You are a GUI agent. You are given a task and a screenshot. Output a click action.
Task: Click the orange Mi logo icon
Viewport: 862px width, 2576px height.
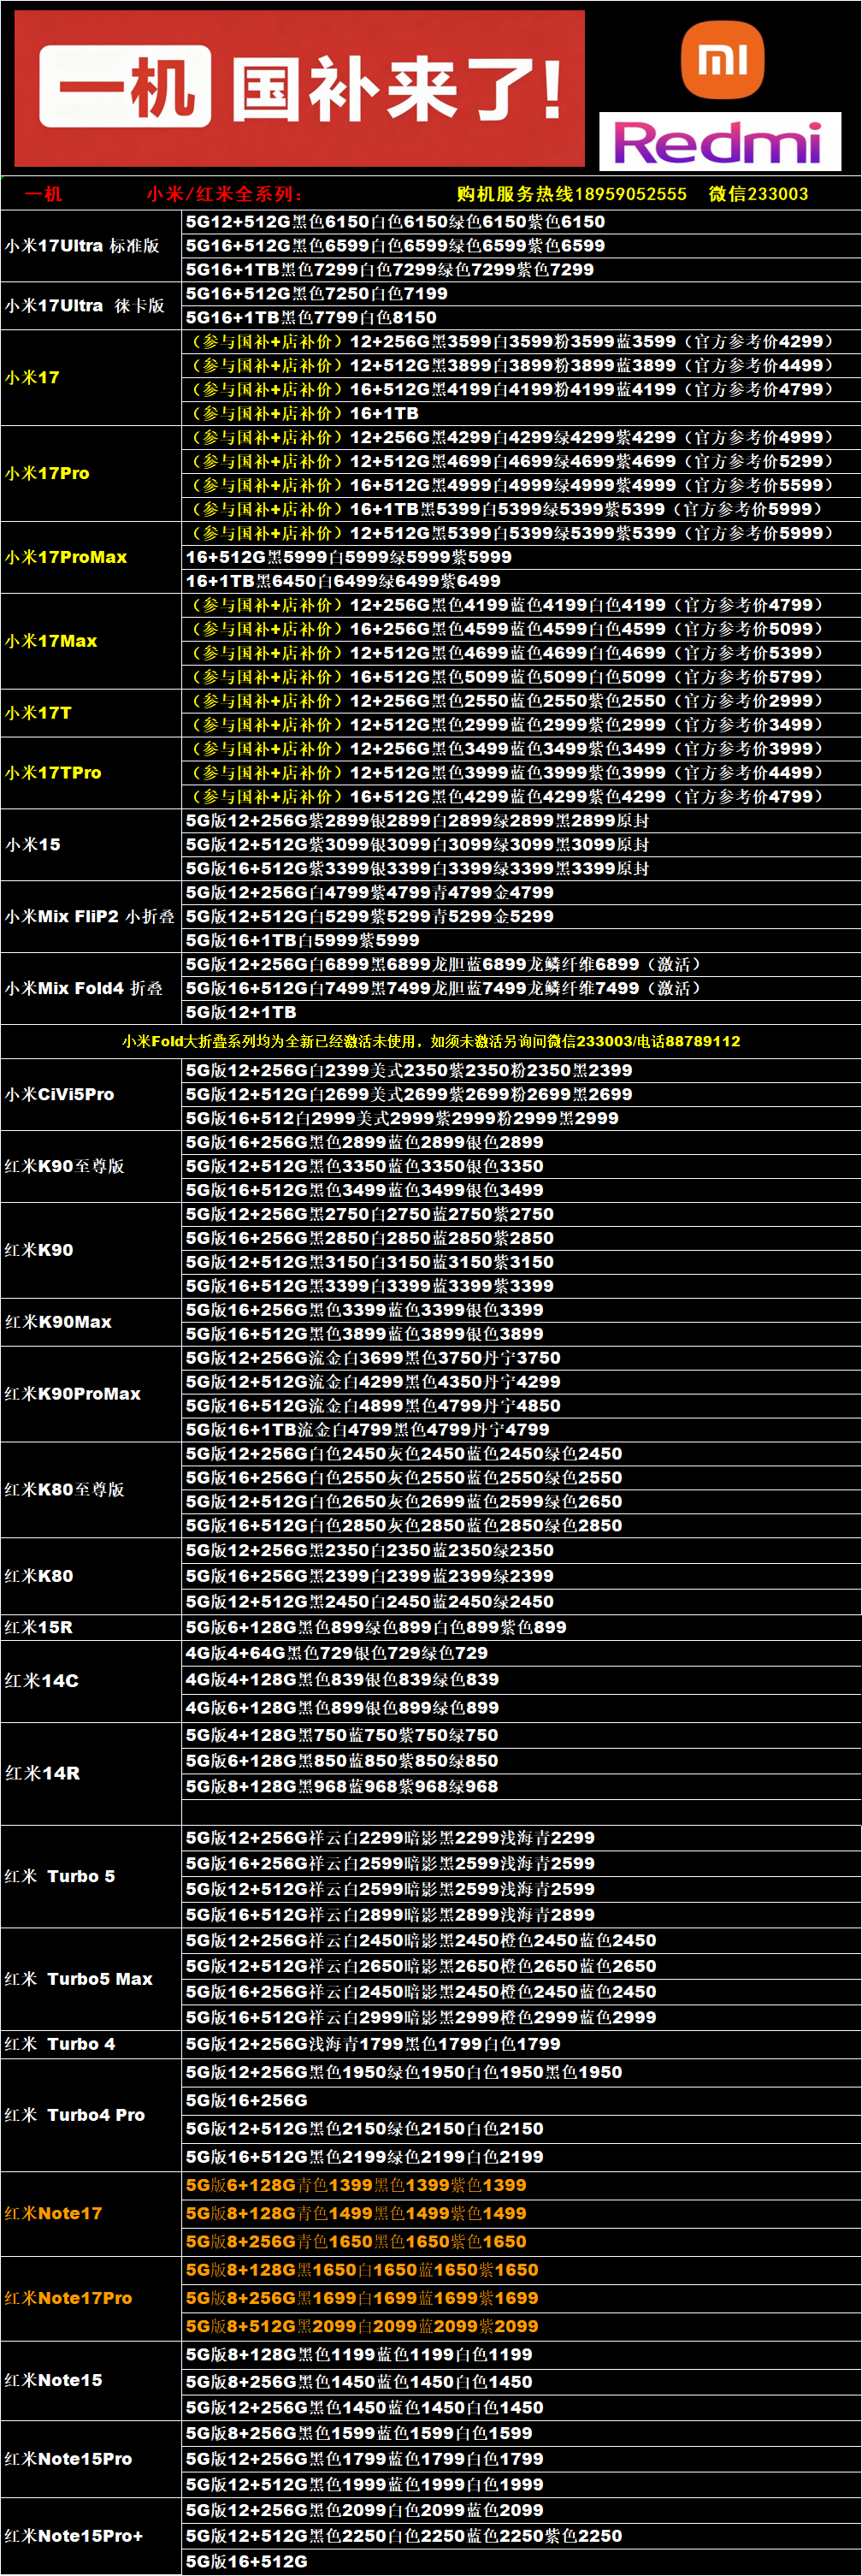click(x=722, y=59)
